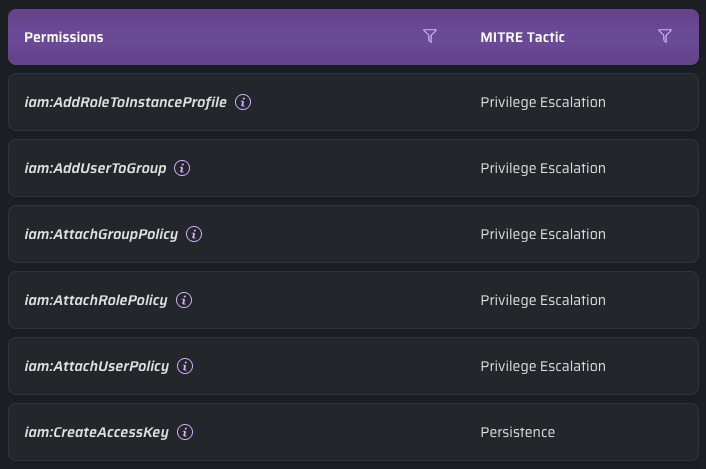
Task: Click info icon next to iam:AddRoleToInstanceProfile
Action: [243, 102]
